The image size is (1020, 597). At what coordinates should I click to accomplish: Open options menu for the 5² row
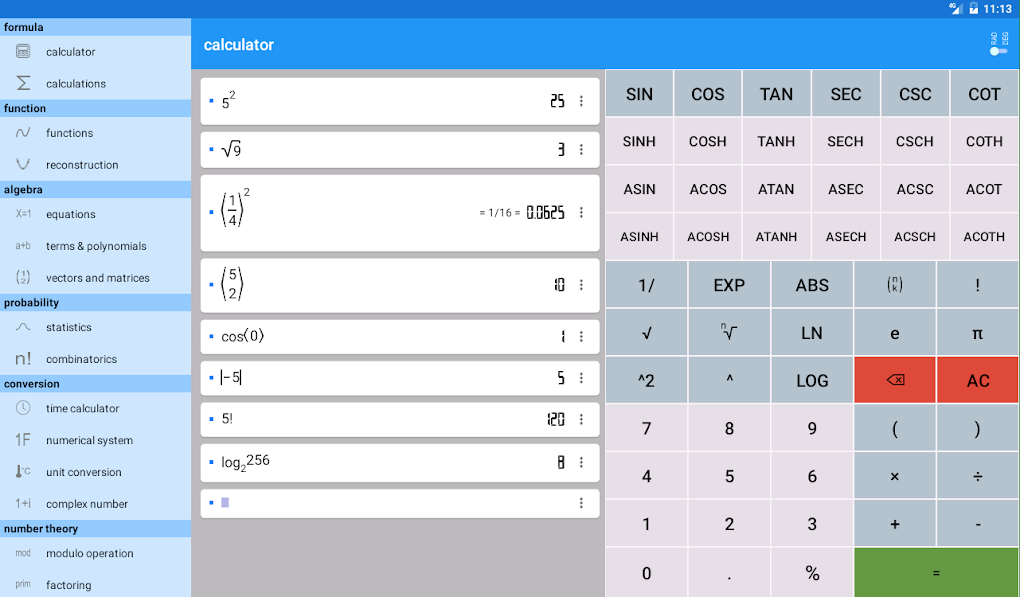pyautogui.click(x=581, y=101)
